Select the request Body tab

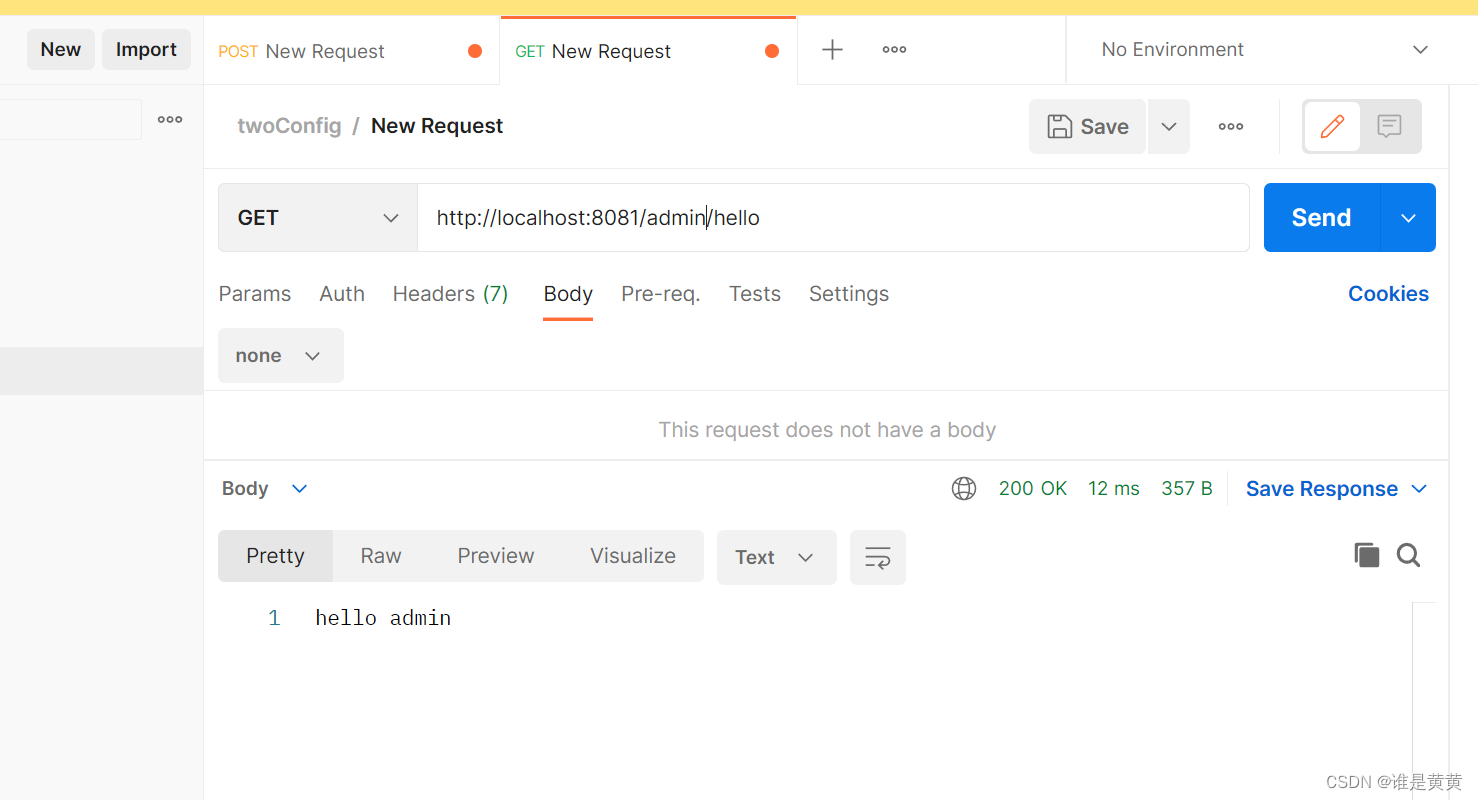(568, 294)
